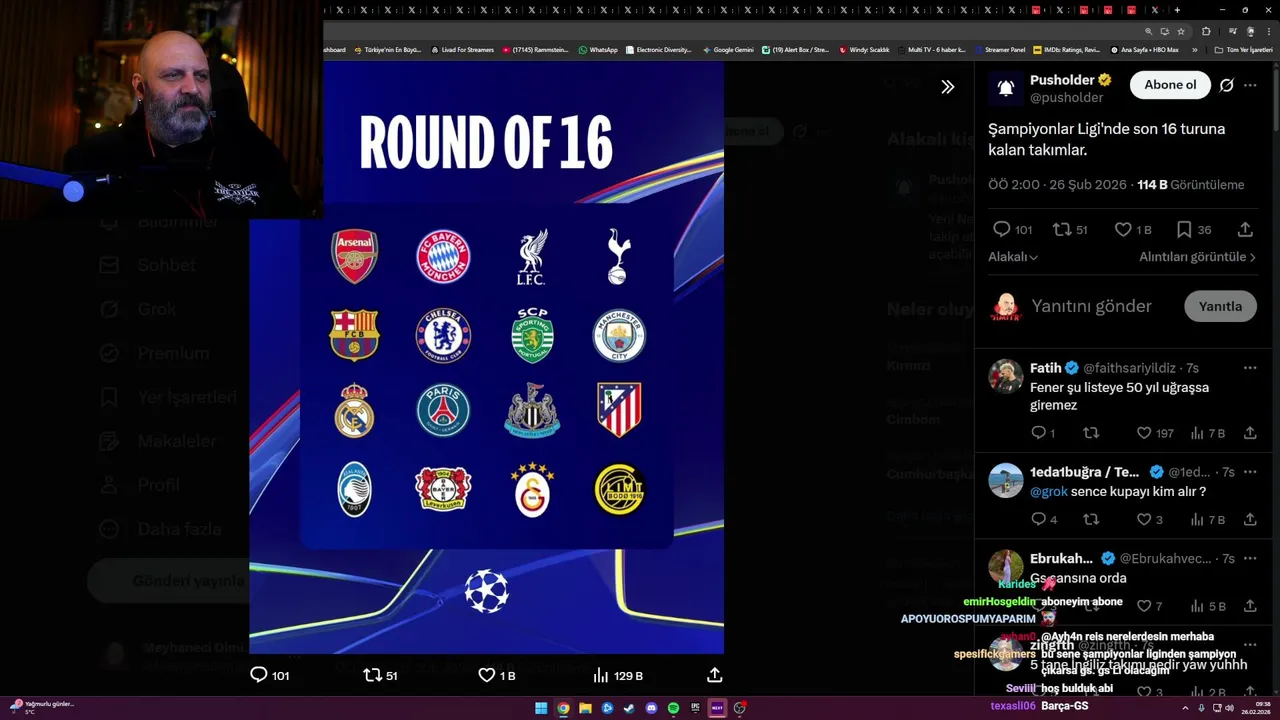Open Chrome from the taskbar
The height and width of the screenshot is (720, 1280).
coord(563,708)
